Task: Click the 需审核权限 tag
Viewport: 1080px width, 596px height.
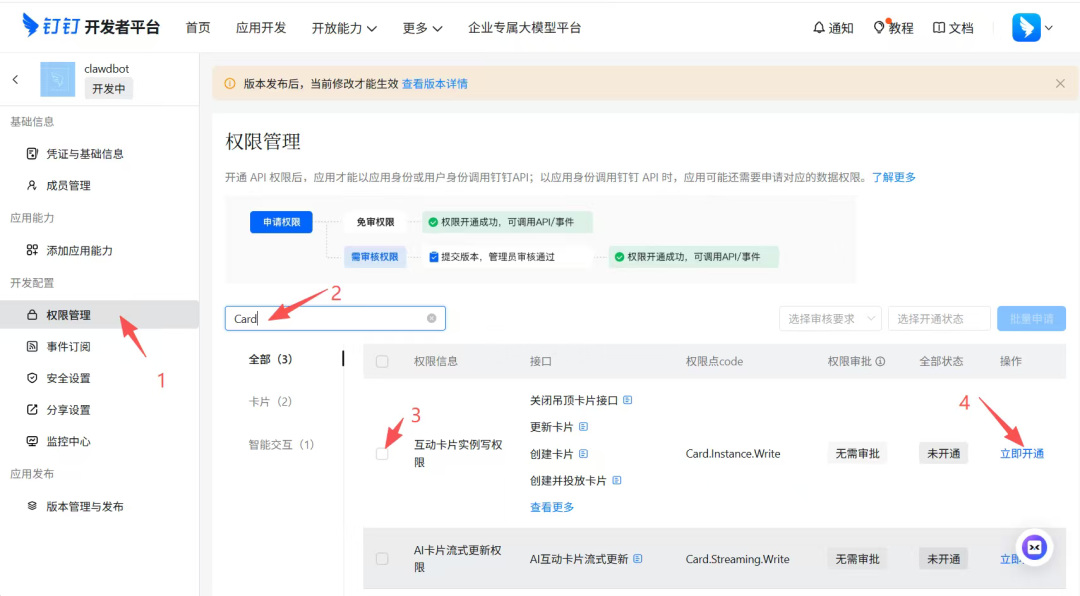Action: (375, 256)
